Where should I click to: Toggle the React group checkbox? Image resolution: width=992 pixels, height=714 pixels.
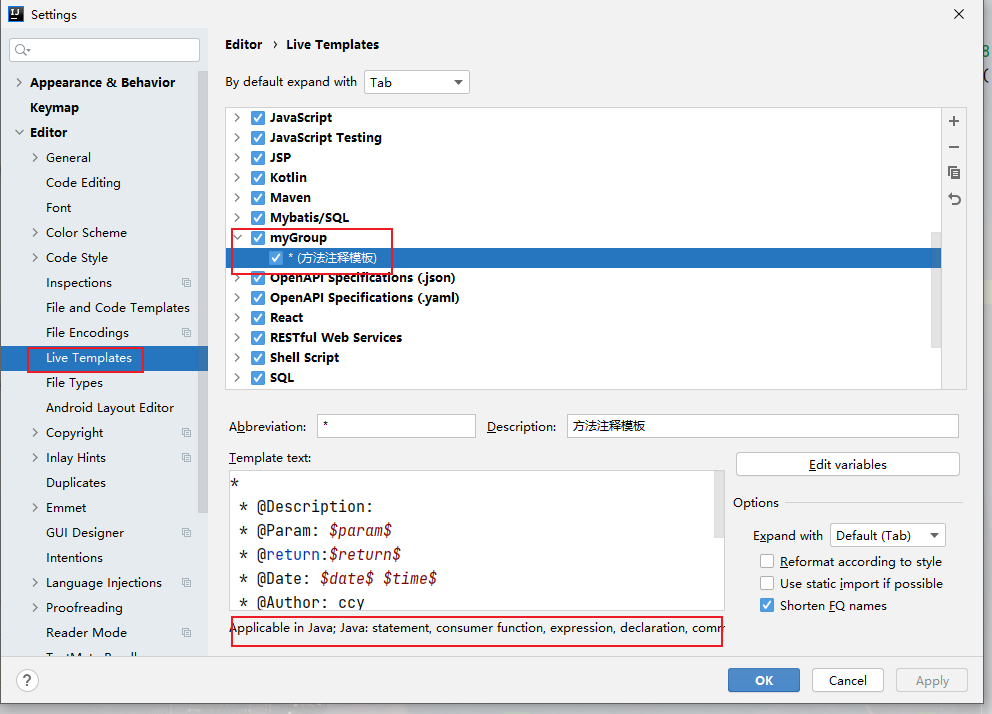[258, 317]
